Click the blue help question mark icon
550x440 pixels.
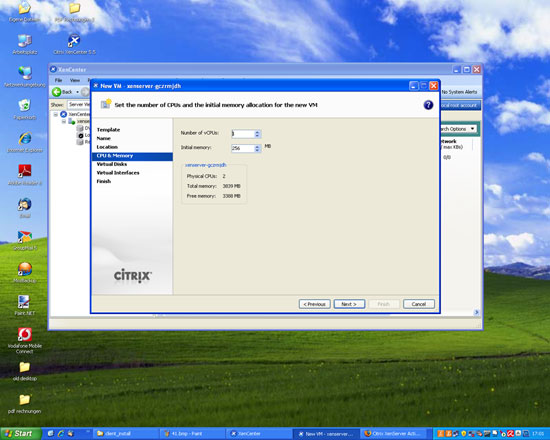[428, 105]
